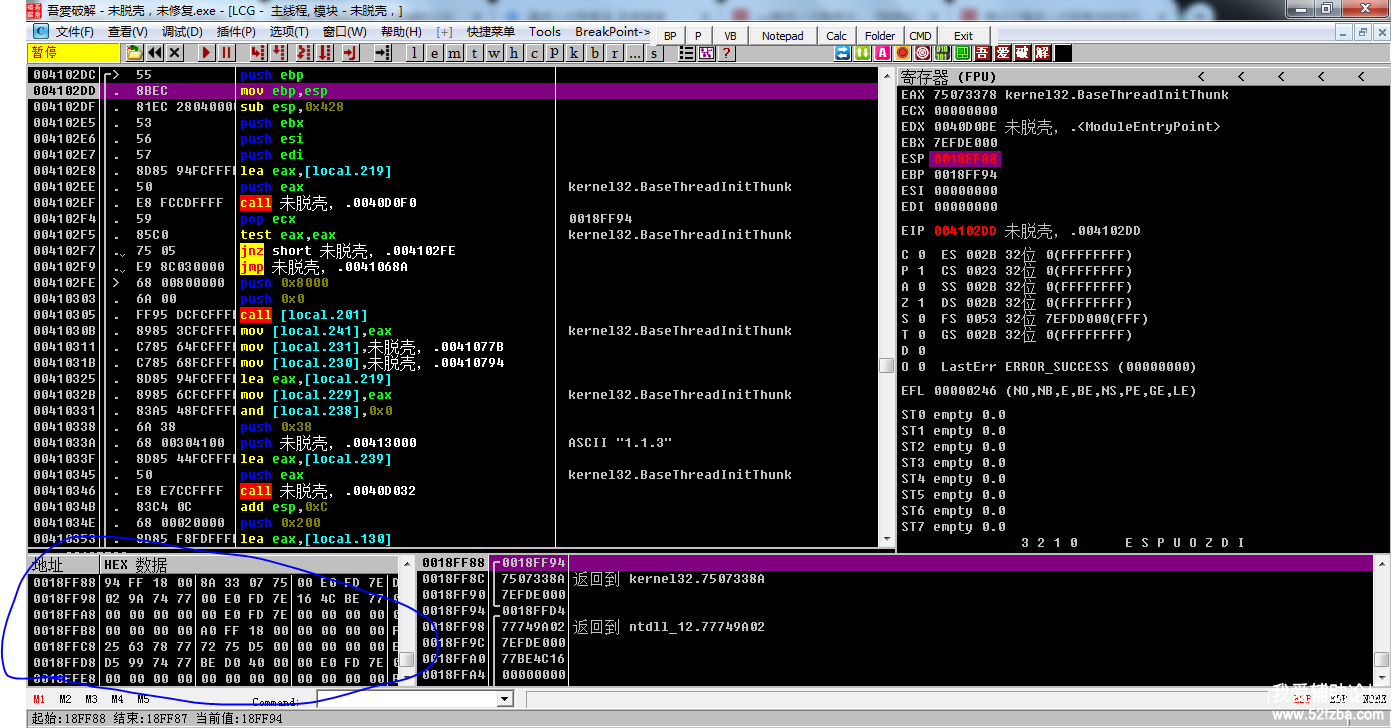Click the purple appearance toolbar icon
The image size is (1391, 728).
click(707, 53)
